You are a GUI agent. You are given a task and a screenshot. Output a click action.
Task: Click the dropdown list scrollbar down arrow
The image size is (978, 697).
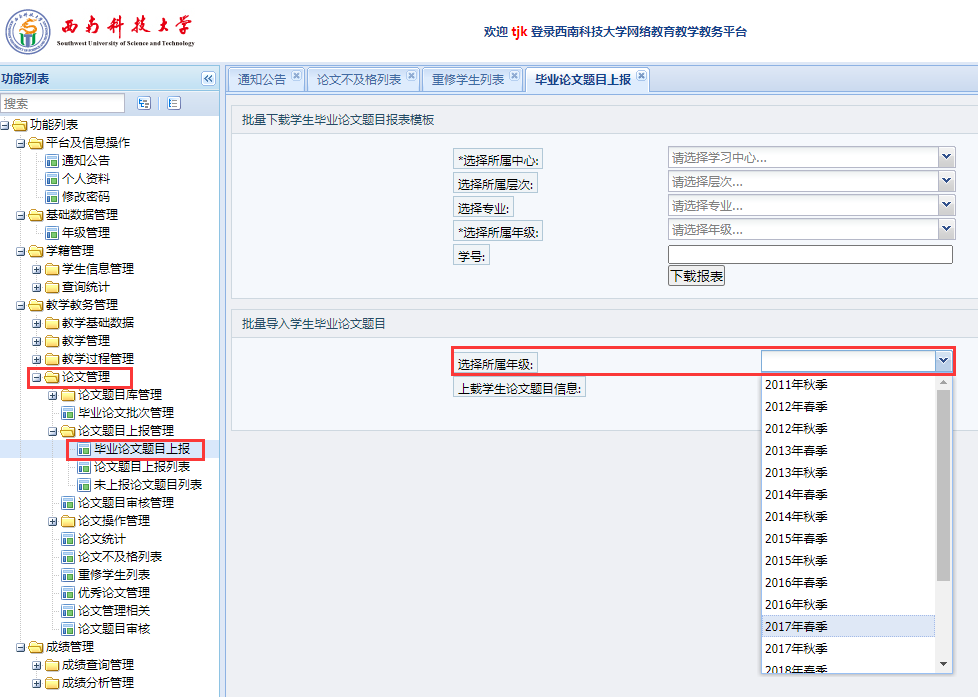943,664
